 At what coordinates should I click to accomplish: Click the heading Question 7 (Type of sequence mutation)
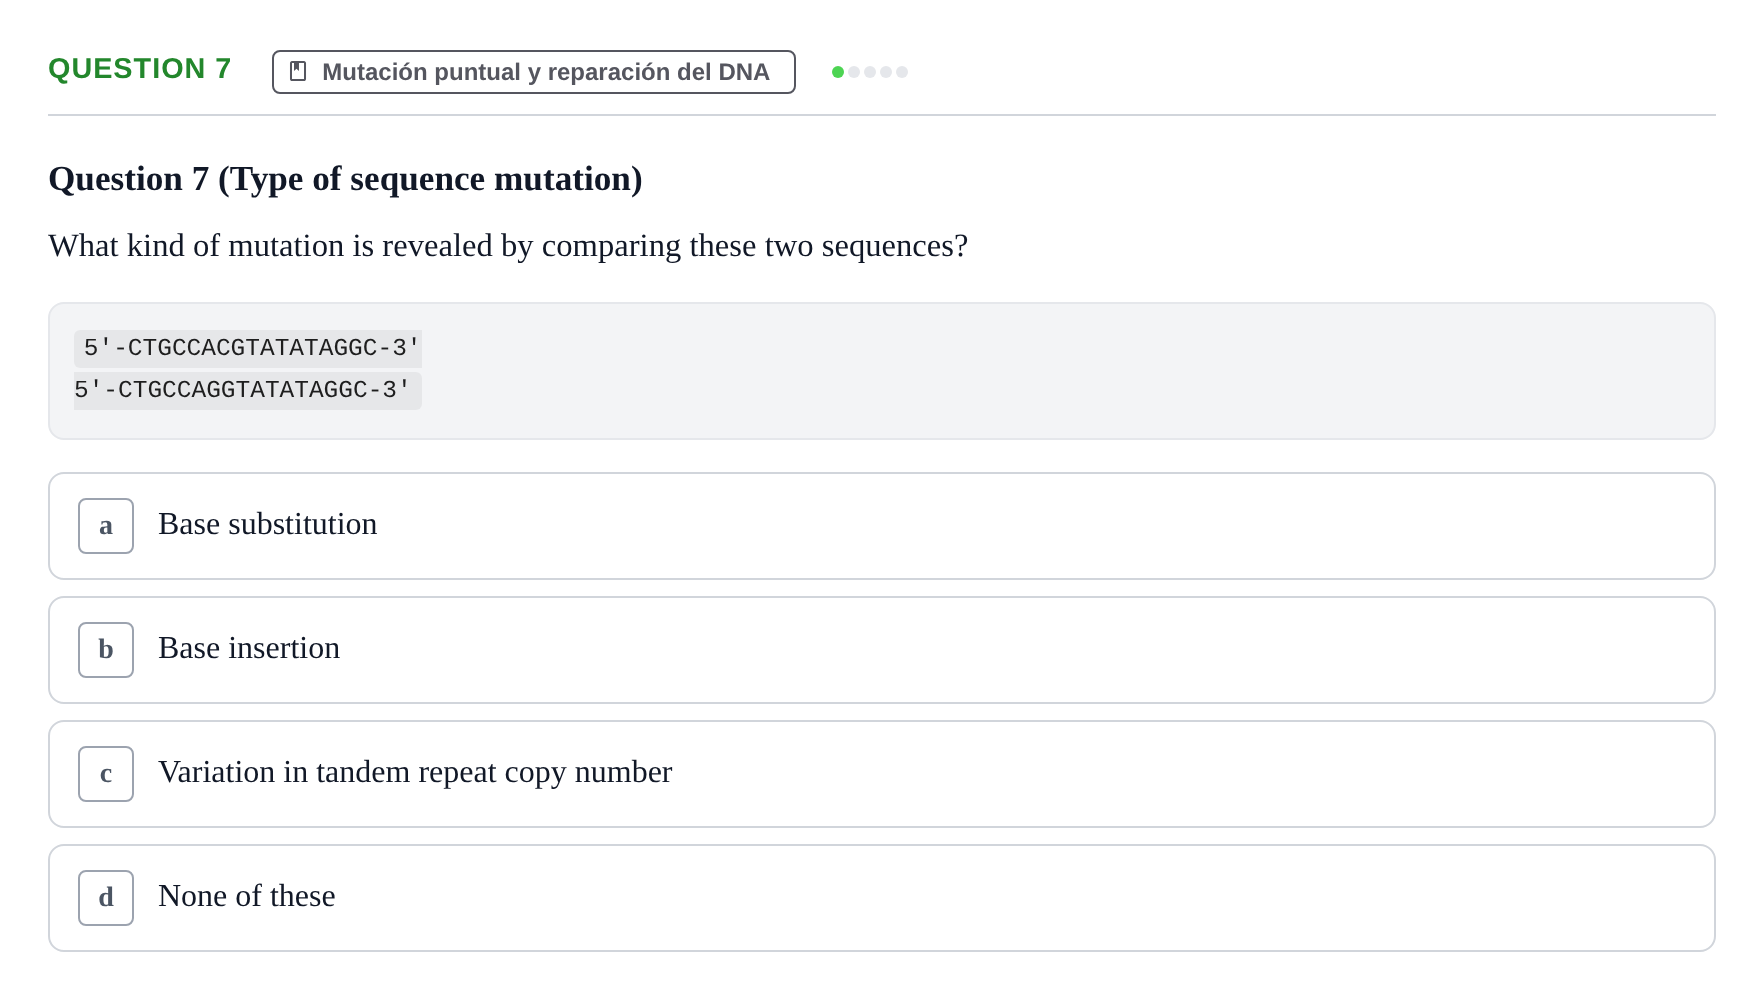point(345,179)
